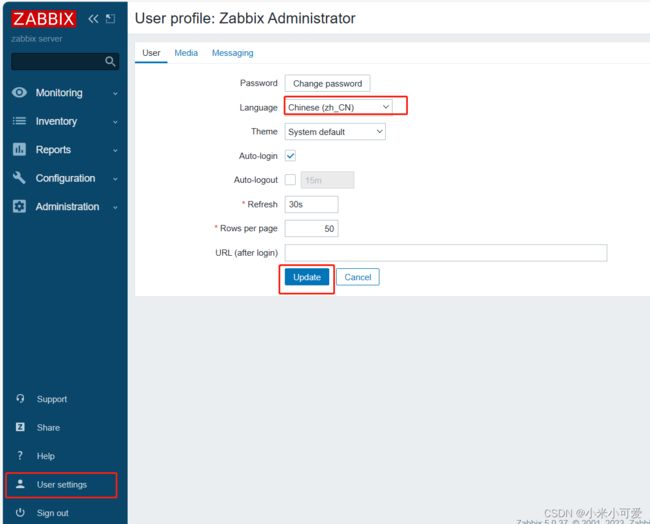The width and height of the screenshot is (650, 524).
Task: Expand the Administration menu chevron
Action: pos(115,207)
